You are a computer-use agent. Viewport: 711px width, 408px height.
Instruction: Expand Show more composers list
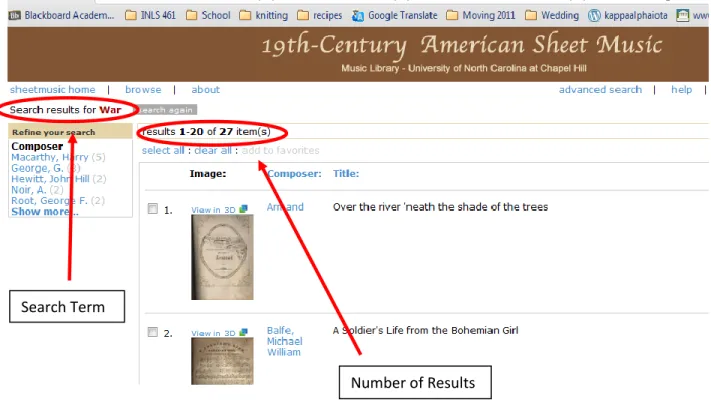(x=44, y=212)
